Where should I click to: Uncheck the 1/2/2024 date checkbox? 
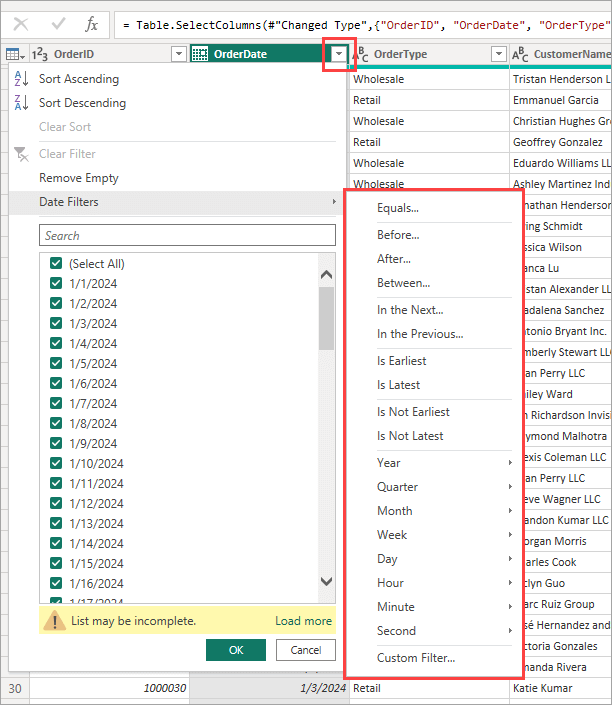56,303
